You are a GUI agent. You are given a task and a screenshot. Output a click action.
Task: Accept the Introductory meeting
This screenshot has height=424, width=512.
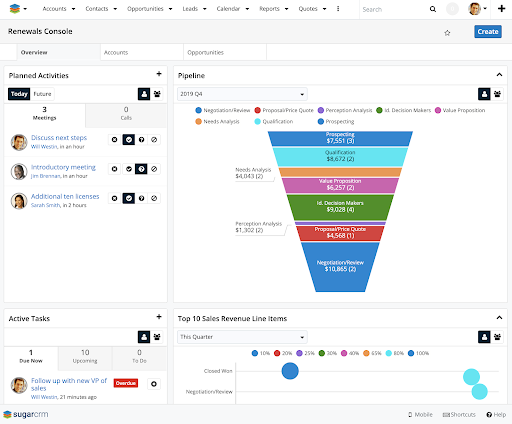point(129,169)
